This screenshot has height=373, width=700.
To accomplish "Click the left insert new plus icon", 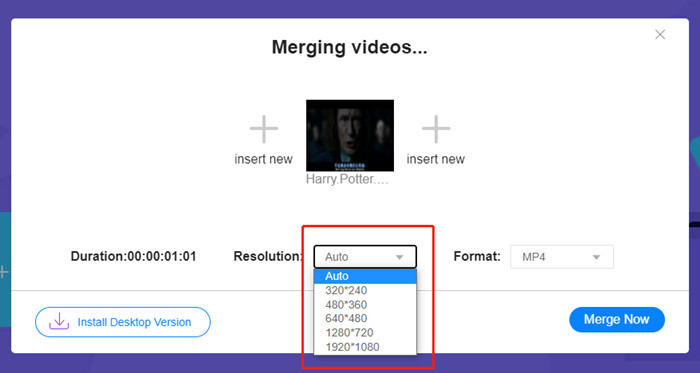I will coord(264,129).
